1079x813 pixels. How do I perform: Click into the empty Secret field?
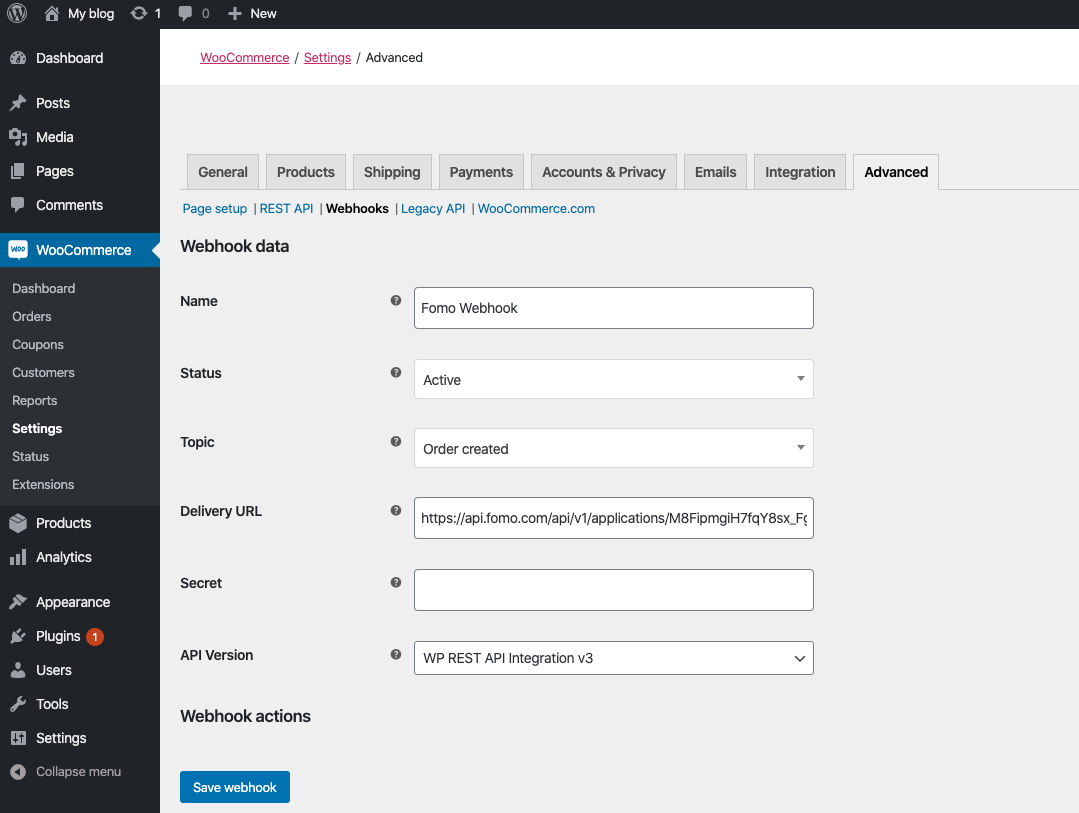click(613, 590)
